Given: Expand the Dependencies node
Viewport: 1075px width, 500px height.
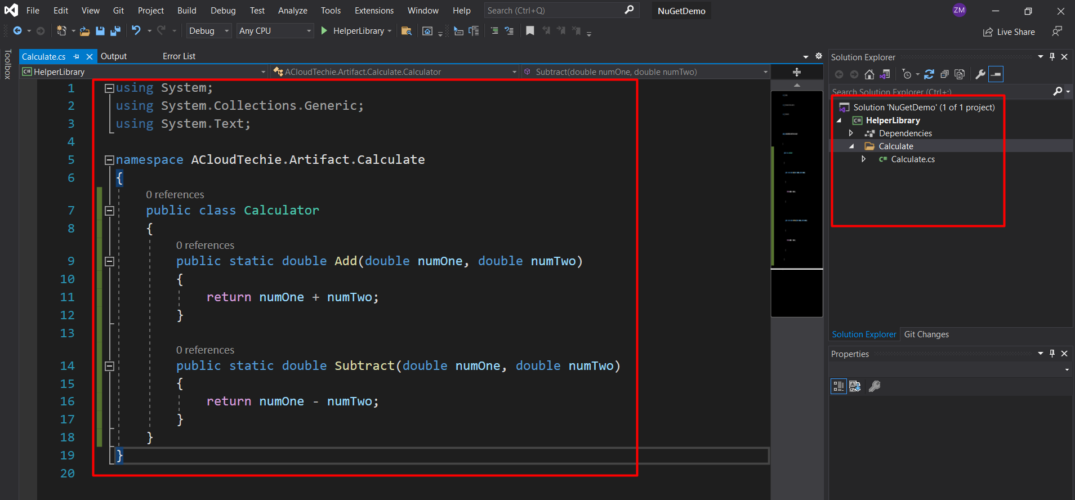Looking at the screenshot, I should 851,133.
